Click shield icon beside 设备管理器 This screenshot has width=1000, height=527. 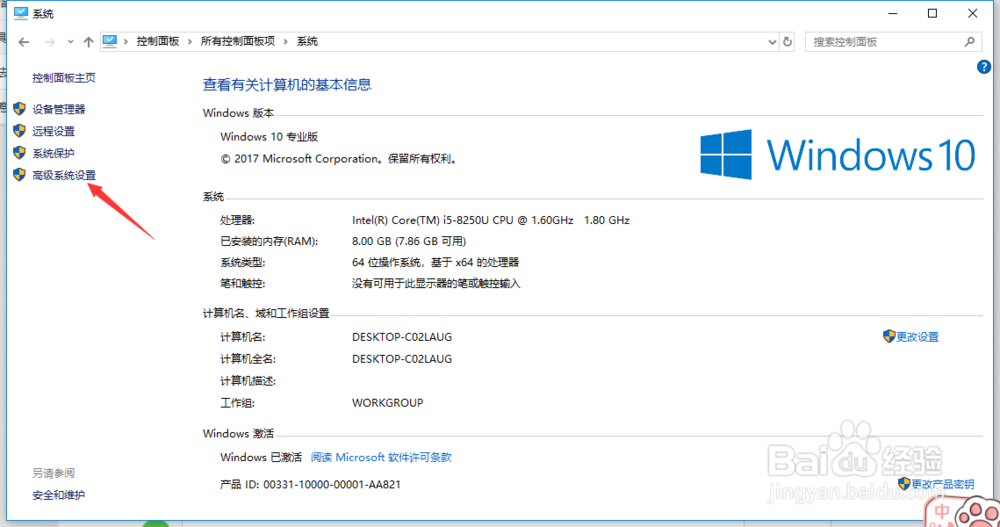tap(19, 108)
